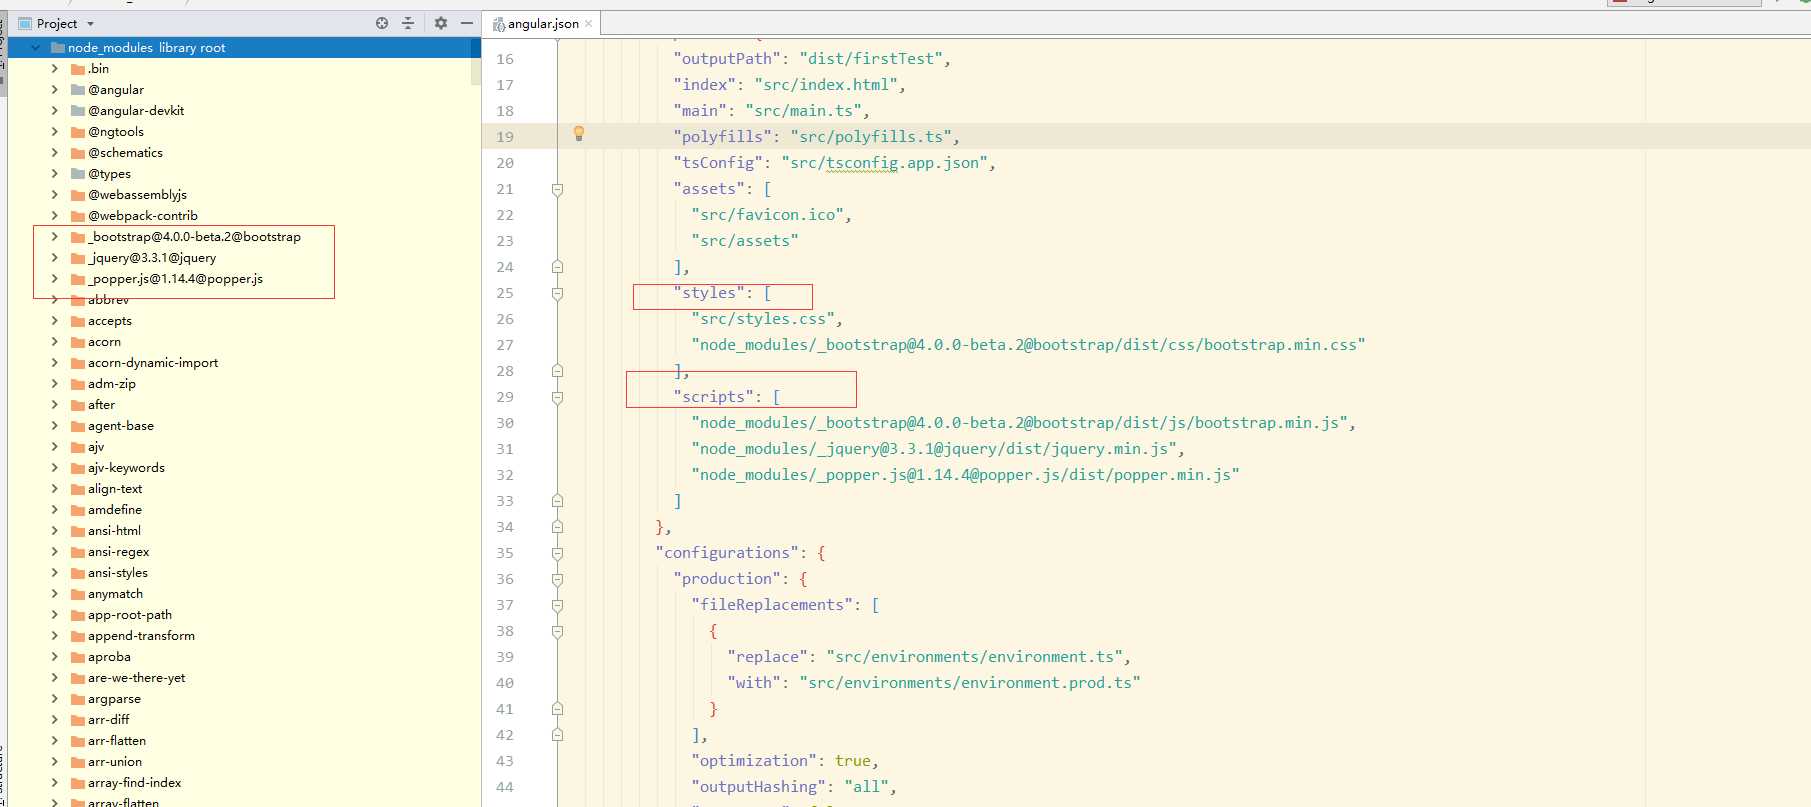Click the adm-zip folder icon
The image size is (1811, 807).
tap(78, 384)
